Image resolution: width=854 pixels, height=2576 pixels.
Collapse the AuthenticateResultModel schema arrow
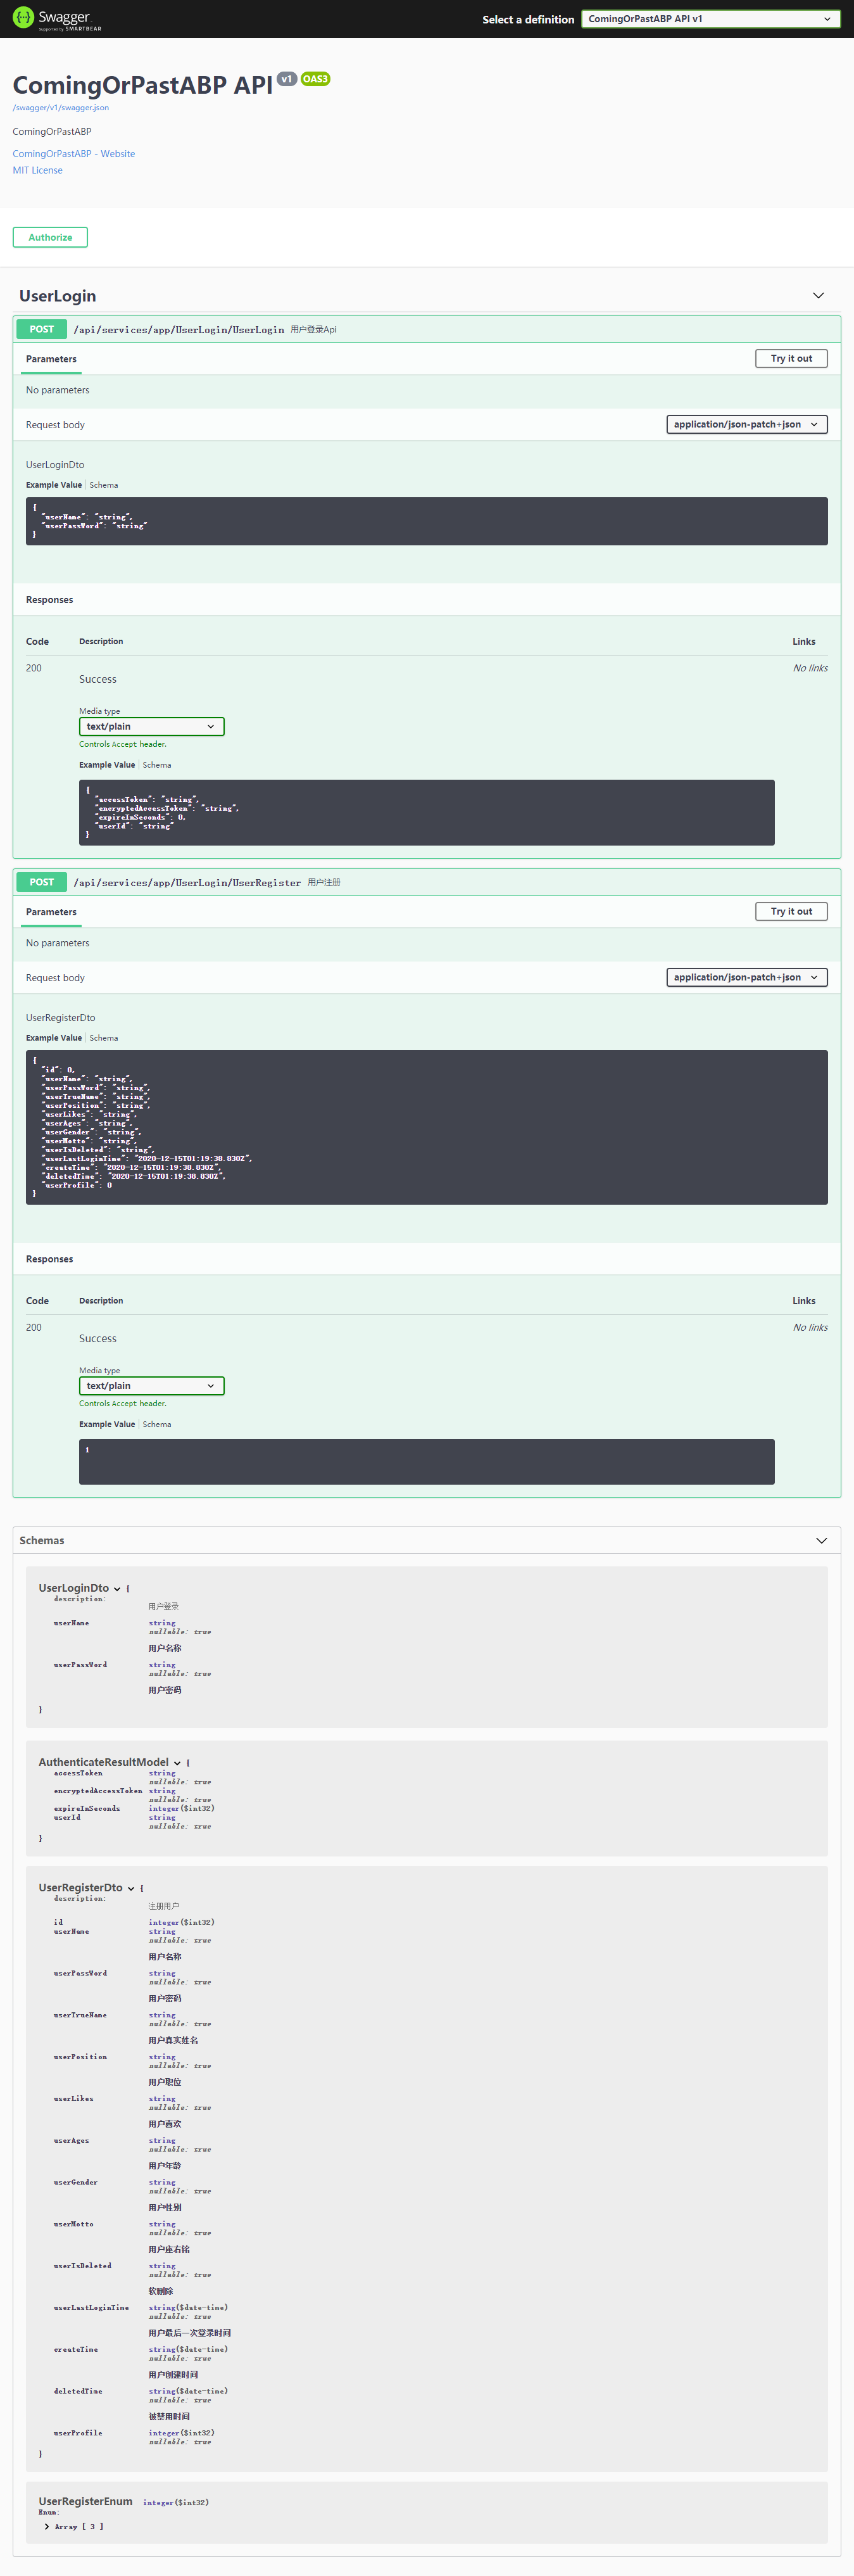(177, 1762)
